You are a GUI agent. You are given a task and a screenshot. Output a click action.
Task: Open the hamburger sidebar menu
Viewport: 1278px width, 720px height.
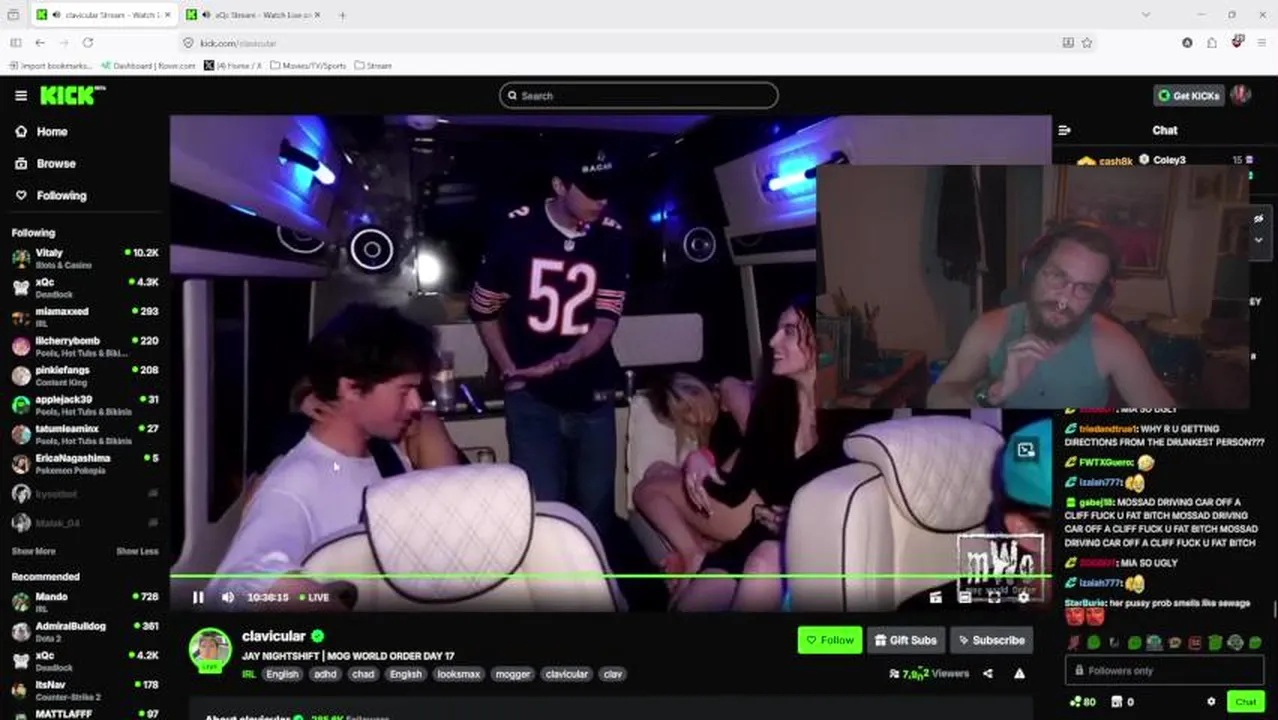coord(21,95)
